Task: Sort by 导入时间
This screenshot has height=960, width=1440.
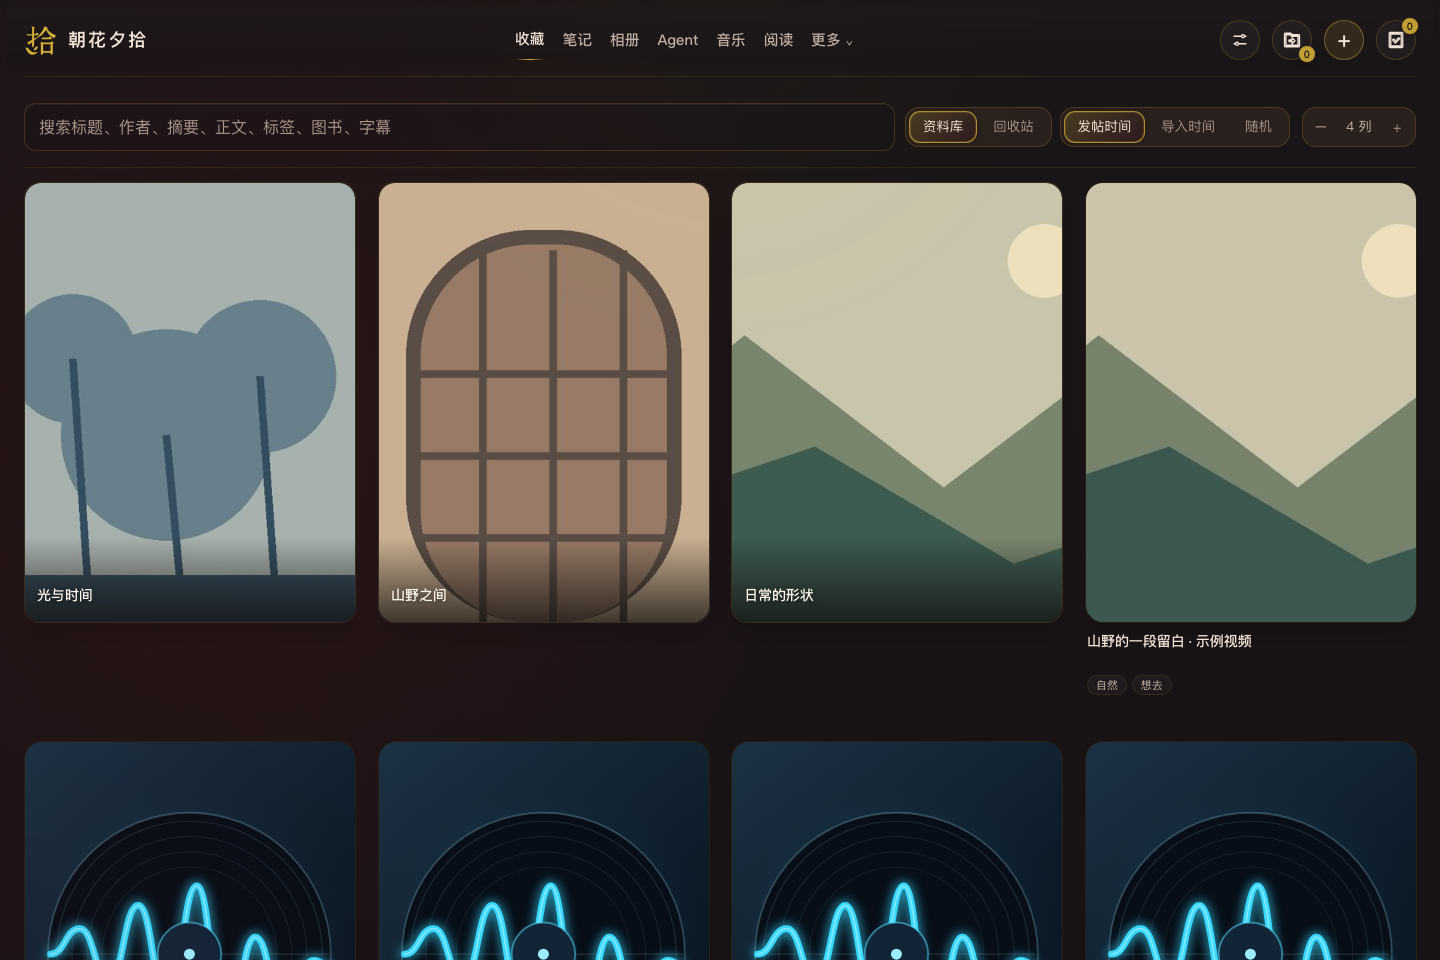Action: tap(1188, 127)
